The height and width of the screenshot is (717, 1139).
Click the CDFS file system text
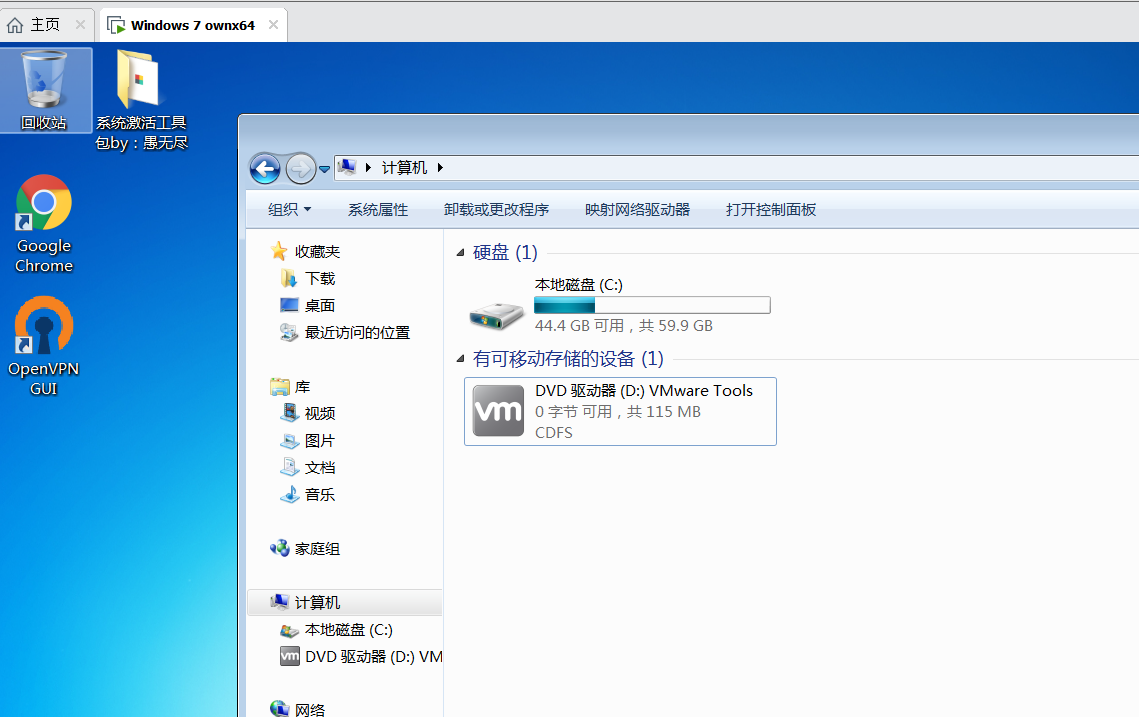tap(554, 433)
